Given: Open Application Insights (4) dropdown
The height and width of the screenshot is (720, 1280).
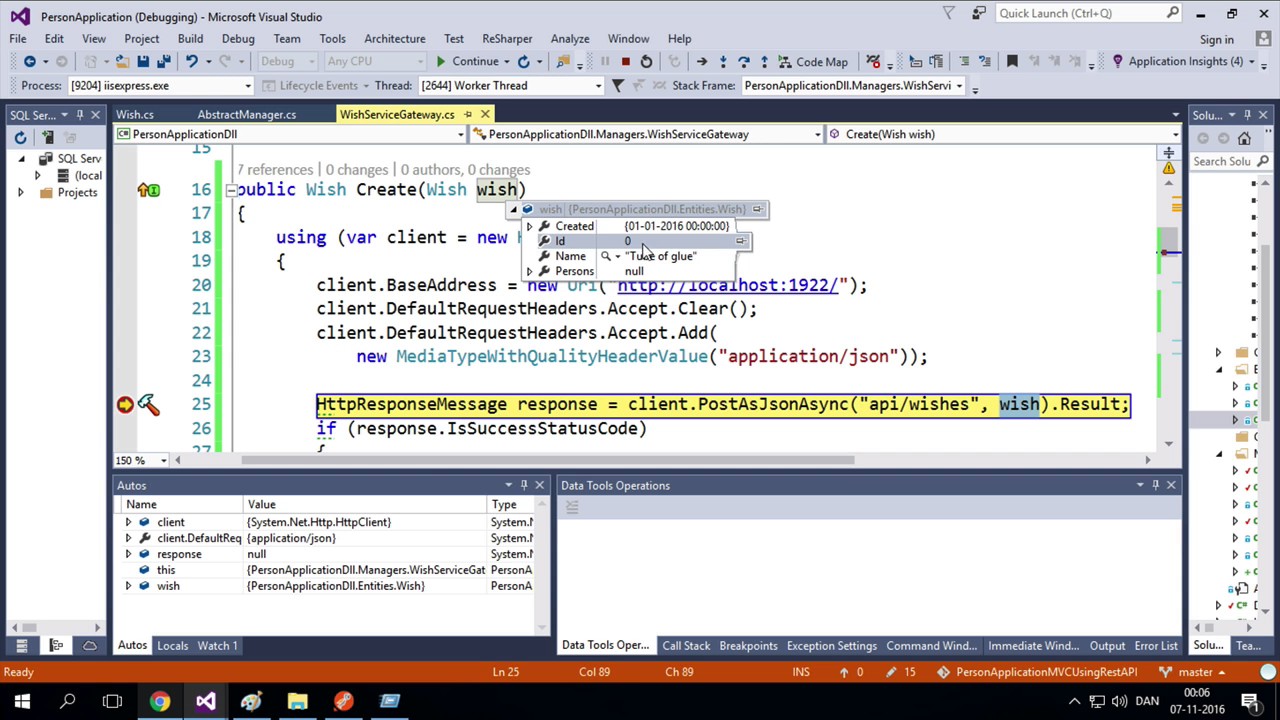Looking at the screenshot, I should [x=1185, y=62].
